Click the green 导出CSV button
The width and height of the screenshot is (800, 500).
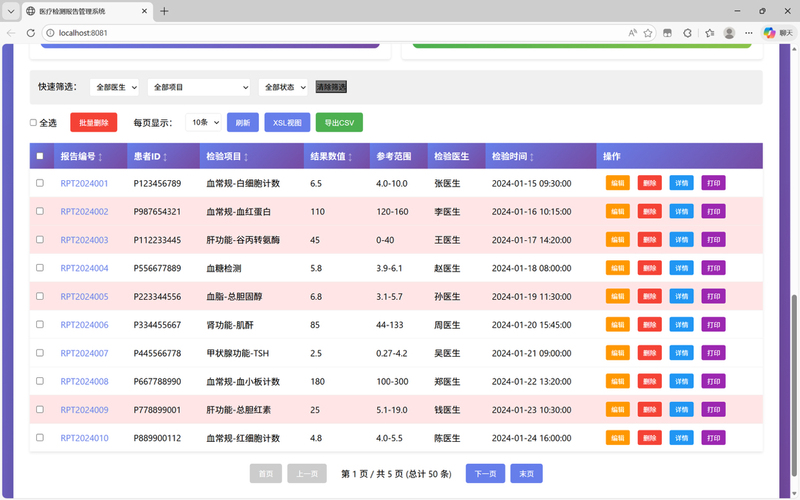tap(339, 122)
